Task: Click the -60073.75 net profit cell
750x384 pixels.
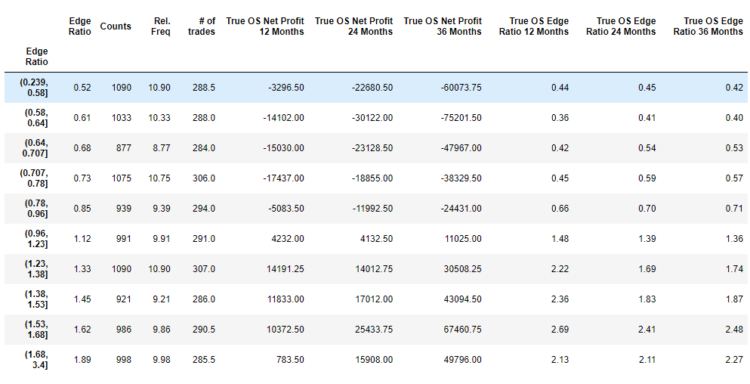Action: point(461,88)
